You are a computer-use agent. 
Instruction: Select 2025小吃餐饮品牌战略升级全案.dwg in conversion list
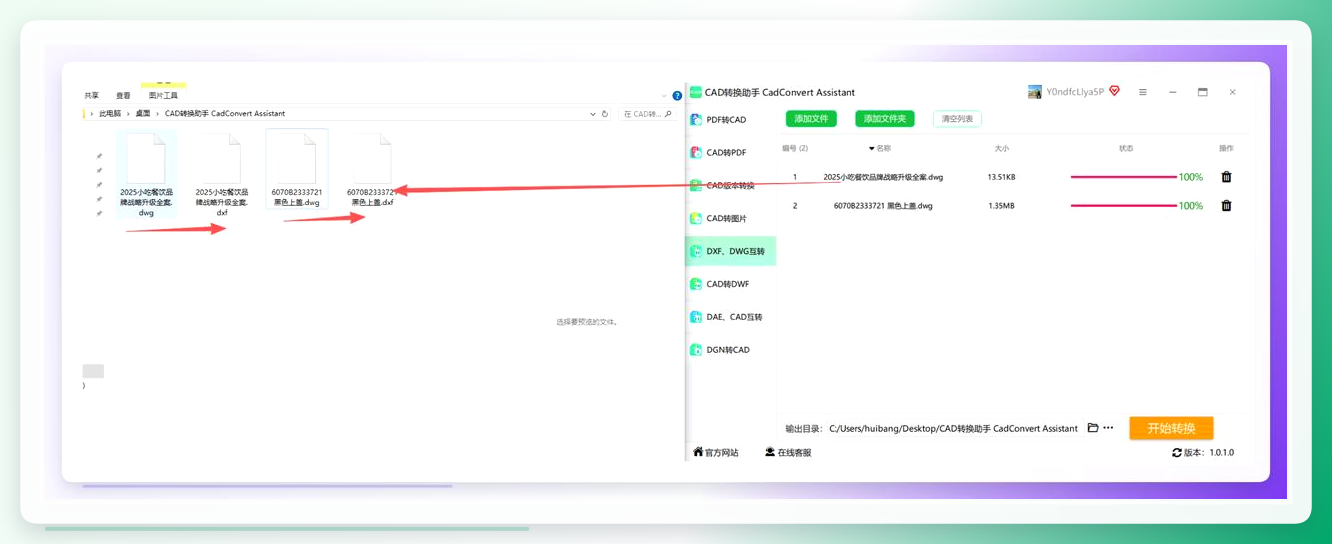pos(883,177)
